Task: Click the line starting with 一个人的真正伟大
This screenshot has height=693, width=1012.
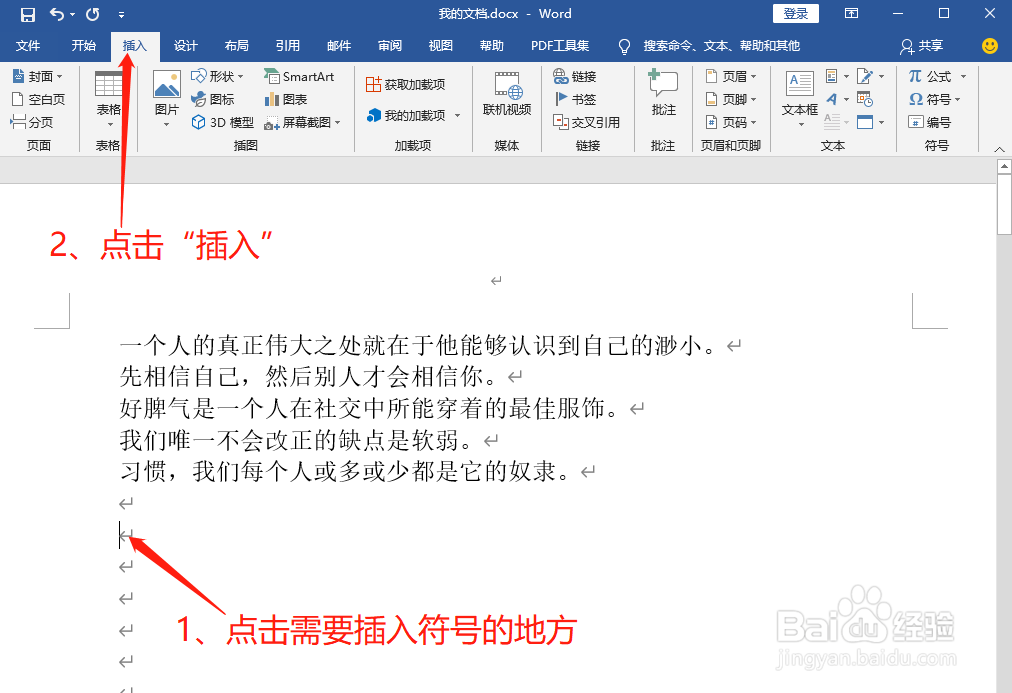Action: coord(418,345)
